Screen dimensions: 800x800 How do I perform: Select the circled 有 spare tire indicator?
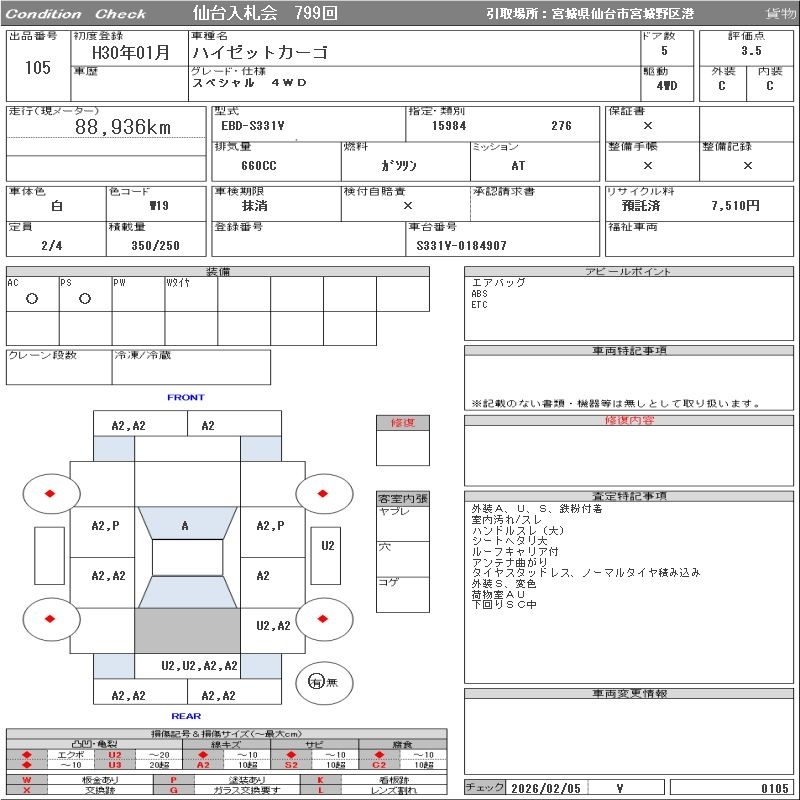point(316,682)
